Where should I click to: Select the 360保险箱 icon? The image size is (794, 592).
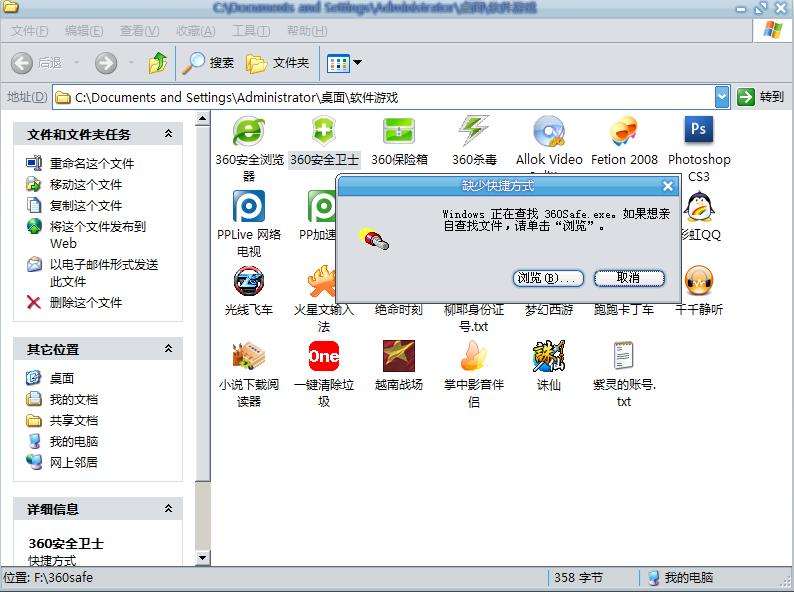[x=399, y=131]
